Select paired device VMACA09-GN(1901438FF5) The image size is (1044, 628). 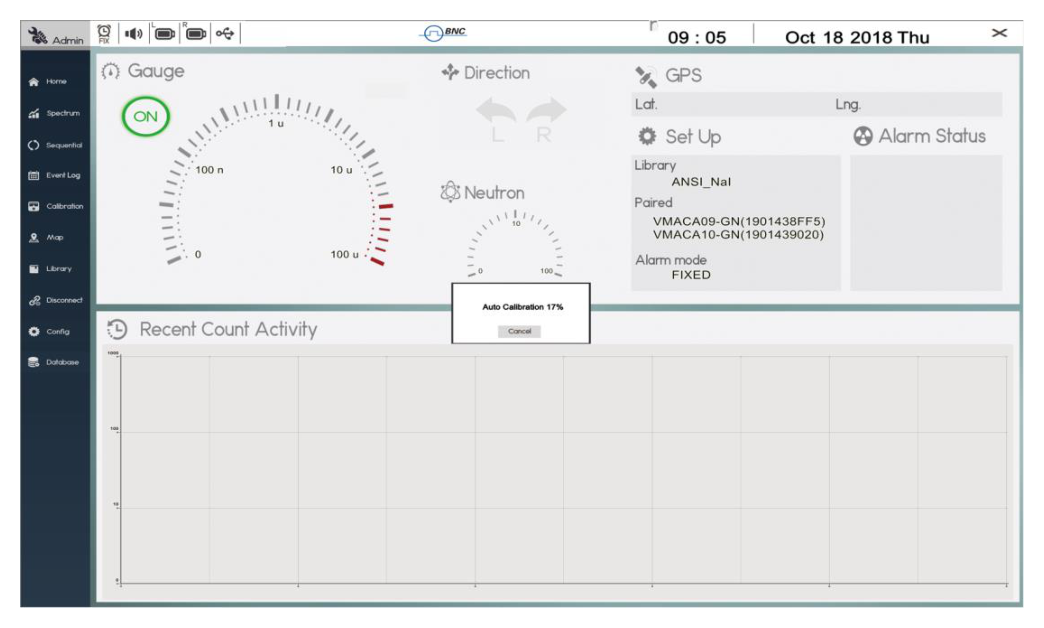[x=739, y=221]
